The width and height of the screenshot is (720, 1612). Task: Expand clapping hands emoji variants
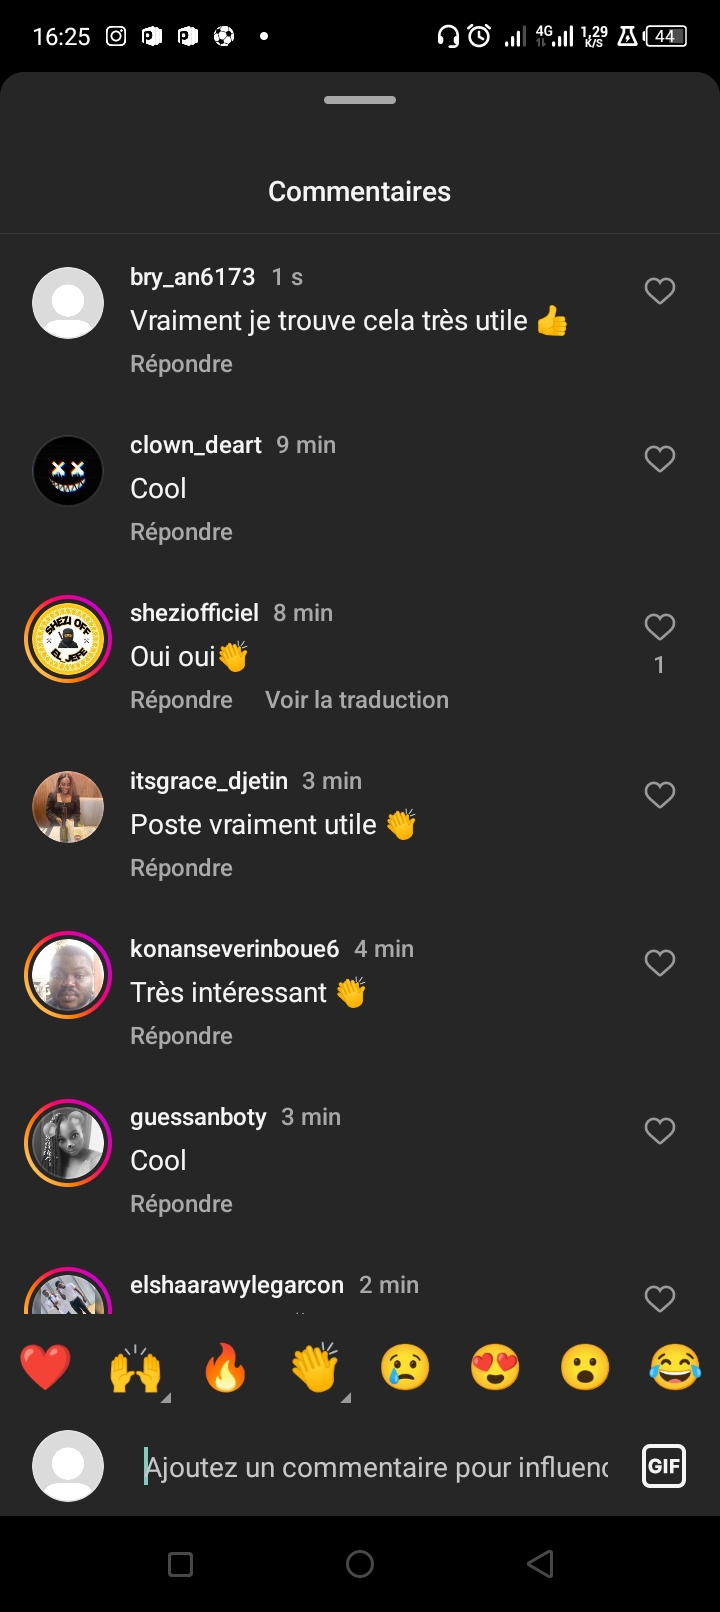(345, 1397)
